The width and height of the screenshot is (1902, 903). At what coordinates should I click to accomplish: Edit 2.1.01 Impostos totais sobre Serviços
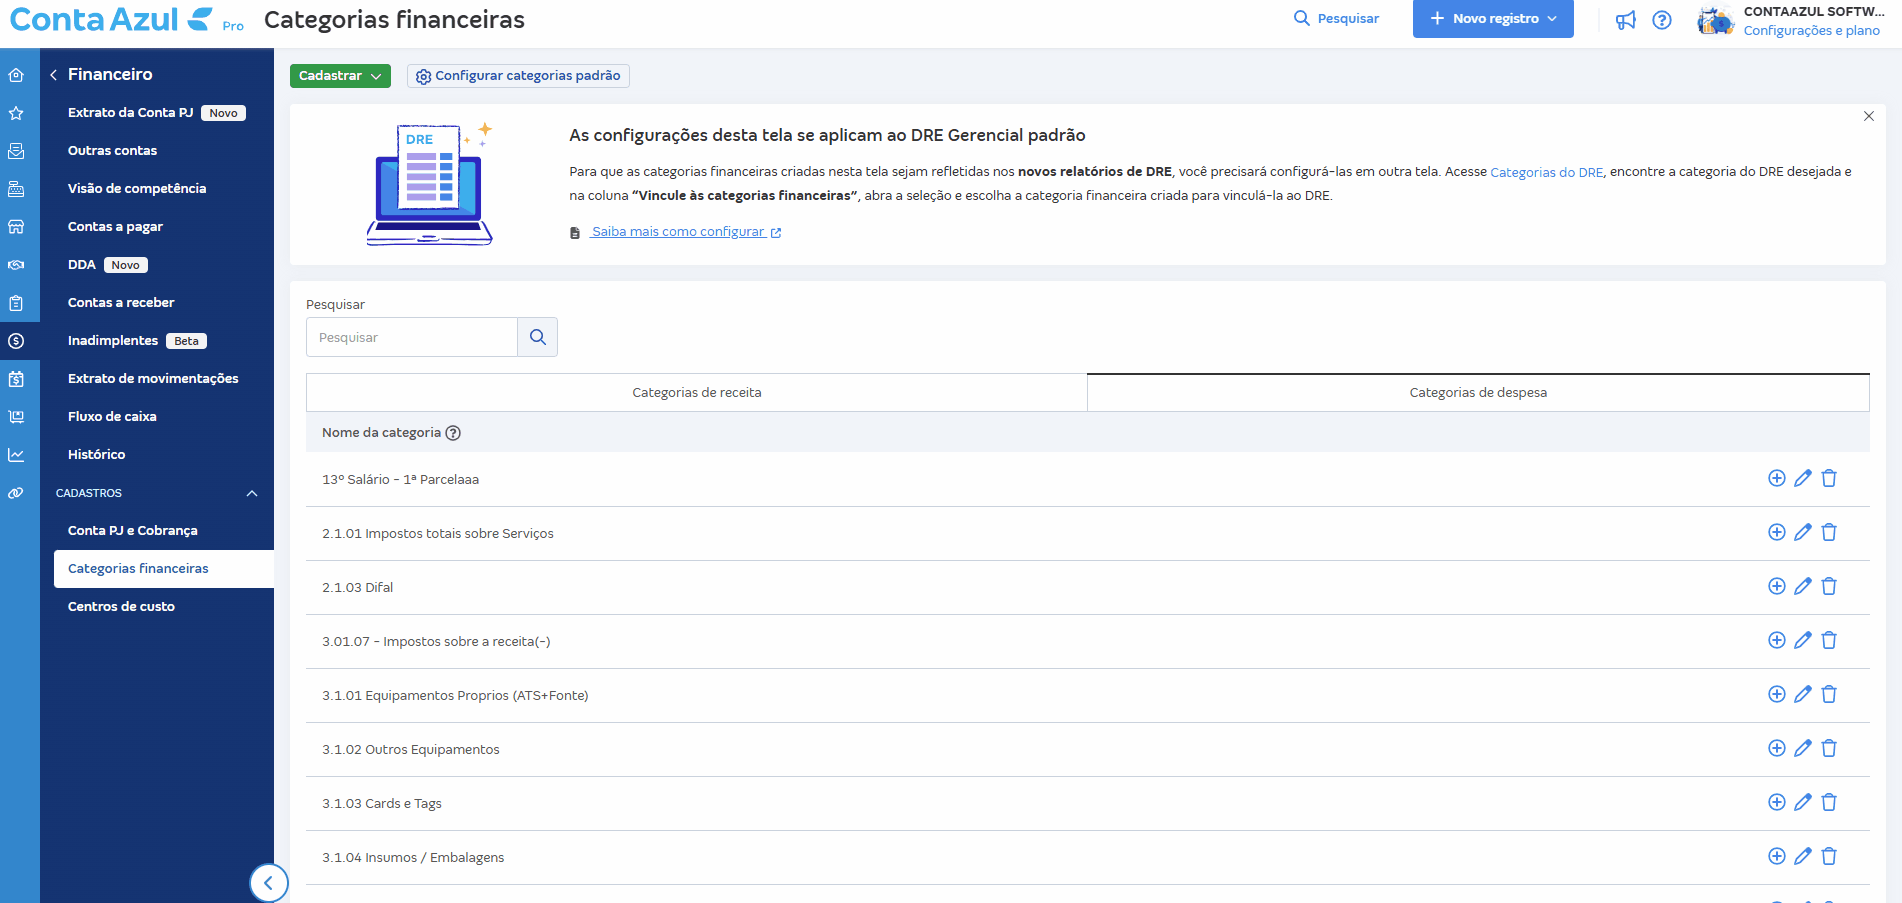pyautogui.click(x=1803, y=532)
